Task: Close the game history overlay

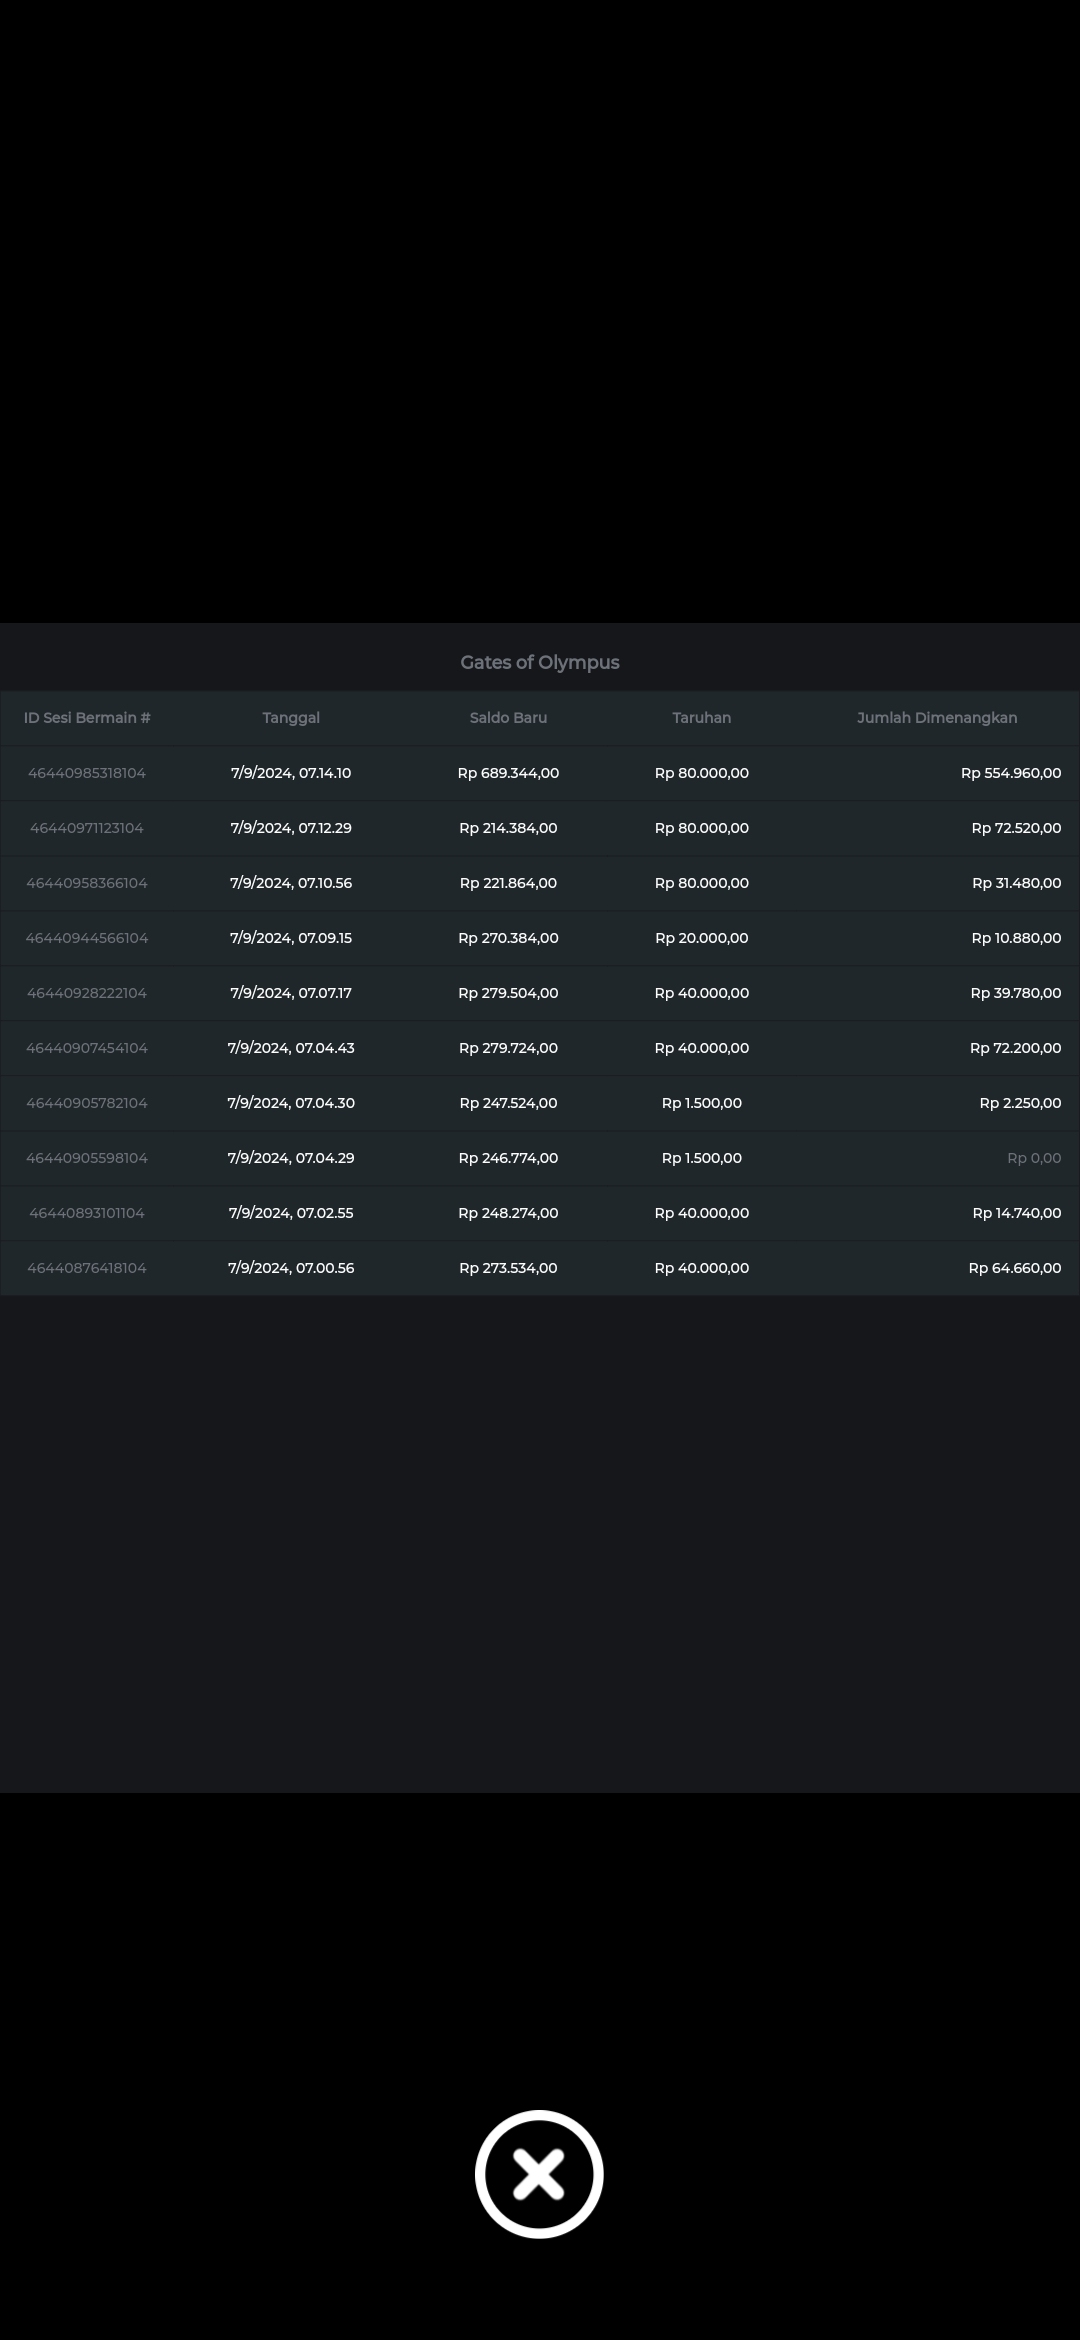Action: click(539, 2174)
